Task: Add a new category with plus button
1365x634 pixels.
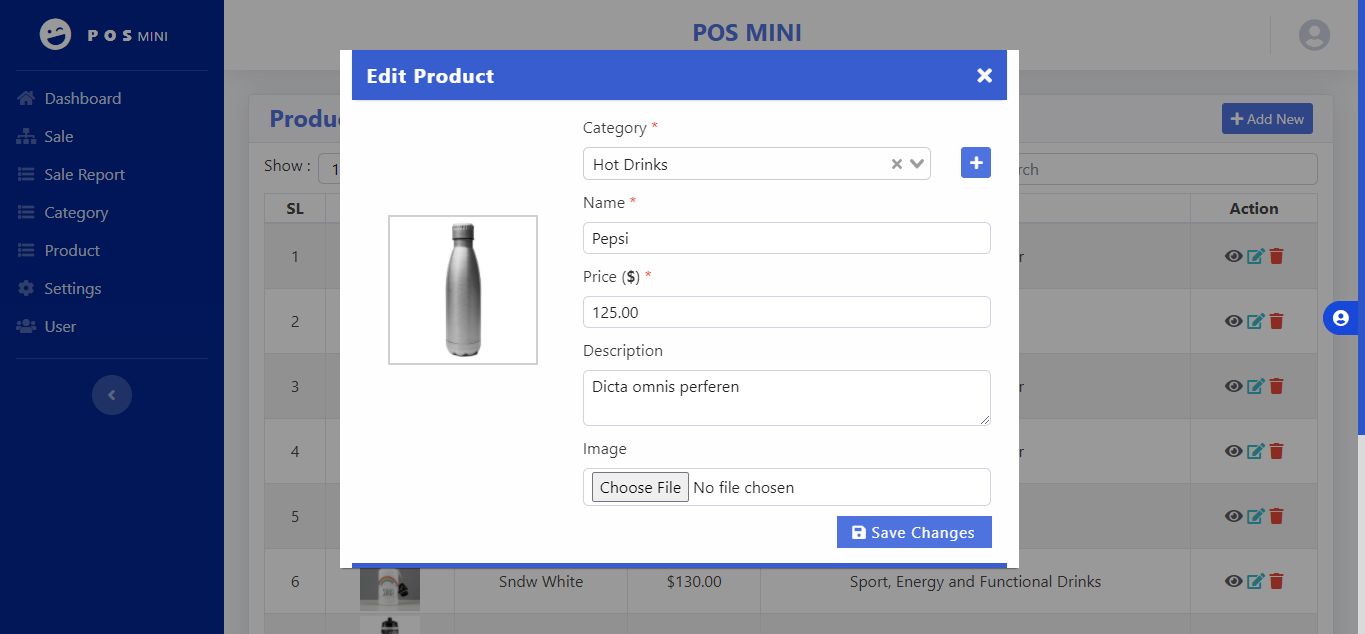Action: [x=975, y=163]
